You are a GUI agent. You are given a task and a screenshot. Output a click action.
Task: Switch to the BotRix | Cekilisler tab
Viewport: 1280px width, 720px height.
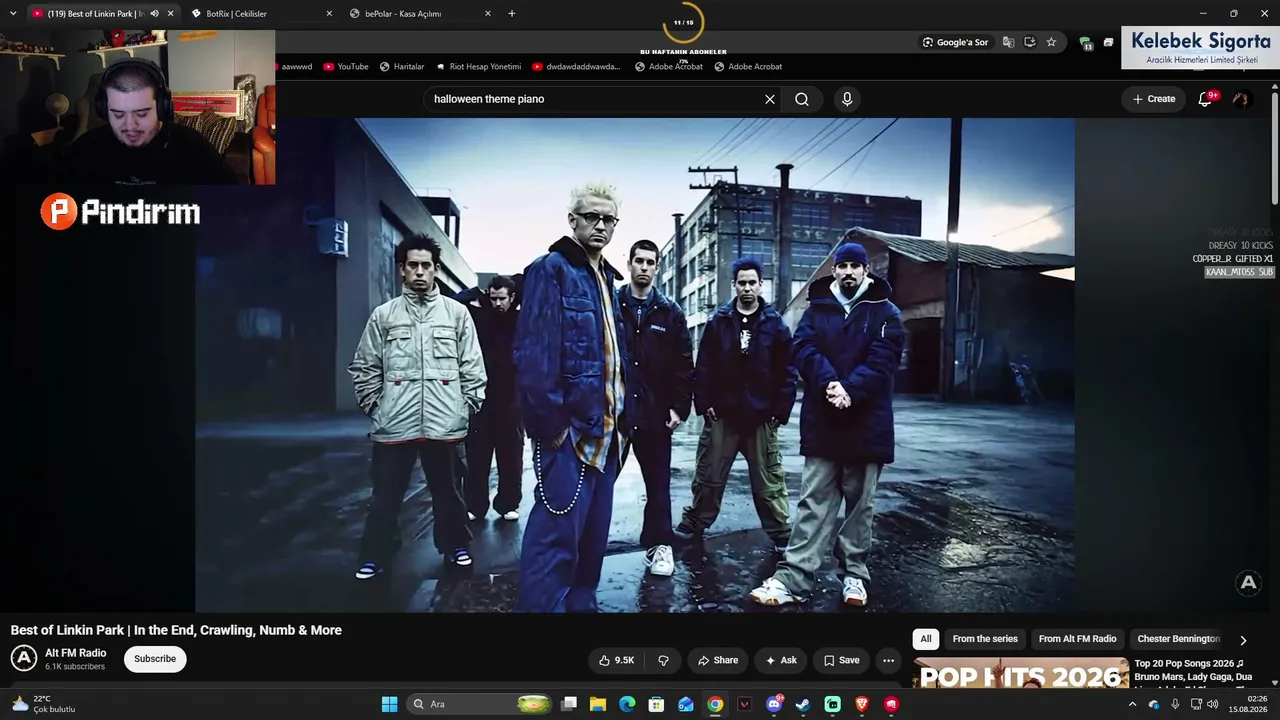coord(262,14)
